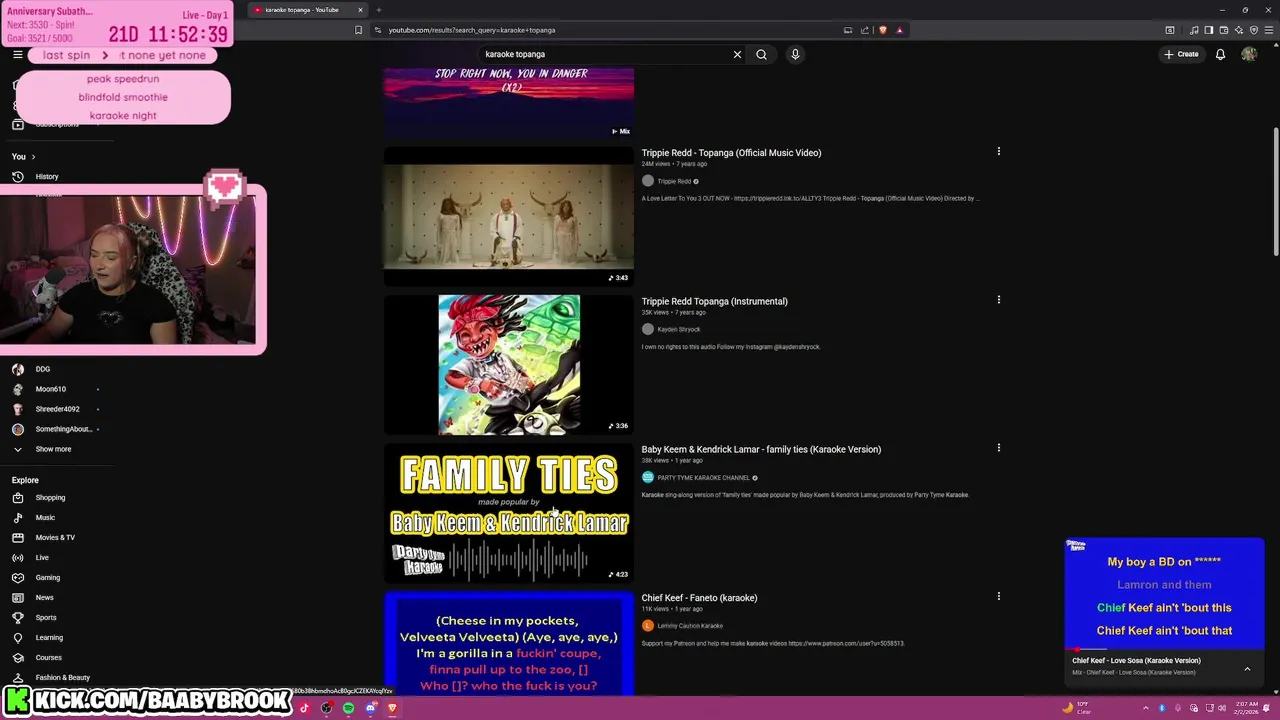Screen dimensions: 1280x720
Task: Click the address bar URL
Action: [472, 30]
